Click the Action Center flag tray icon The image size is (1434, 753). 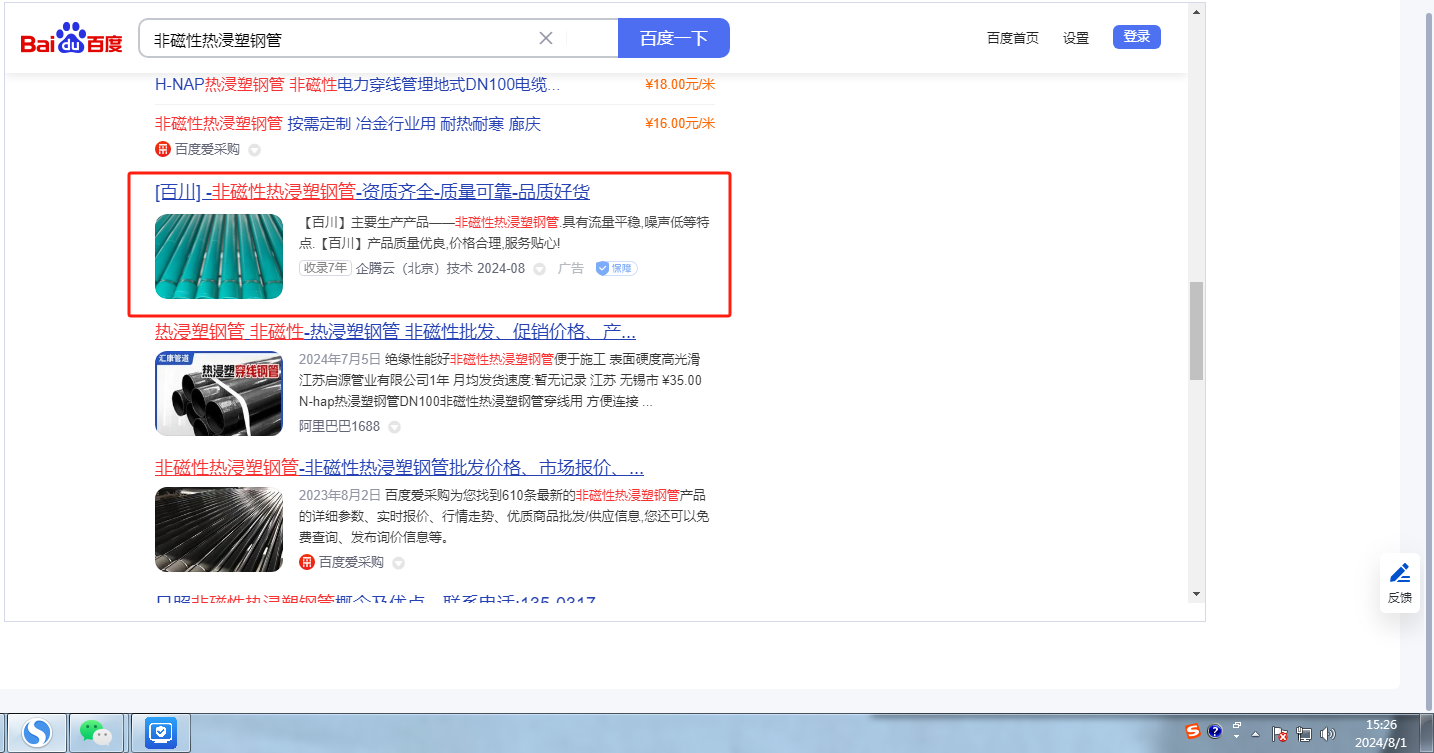1280,734
